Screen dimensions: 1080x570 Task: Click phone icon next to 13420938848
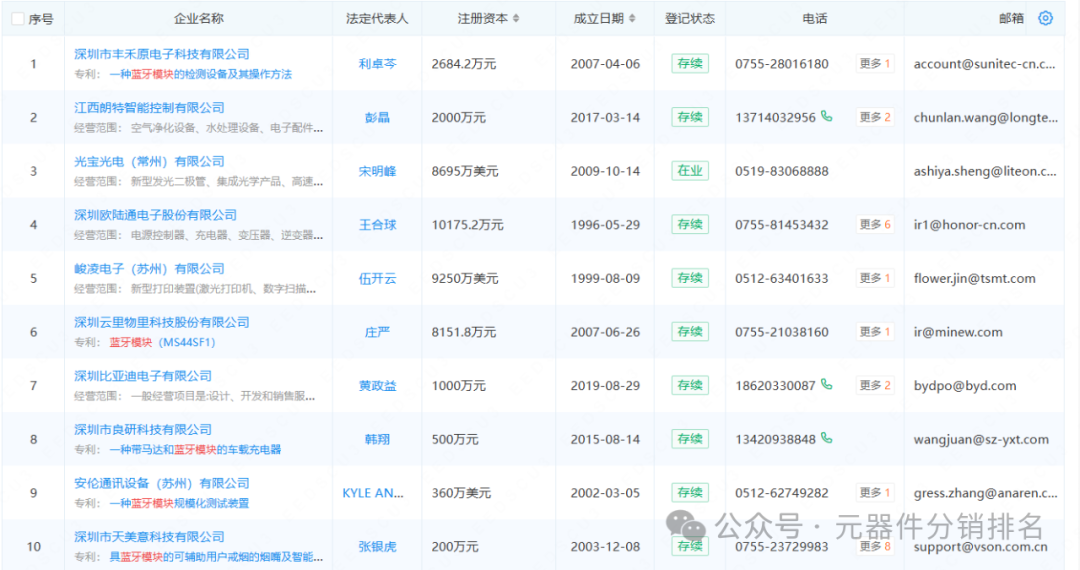click(x=827, y=439)
